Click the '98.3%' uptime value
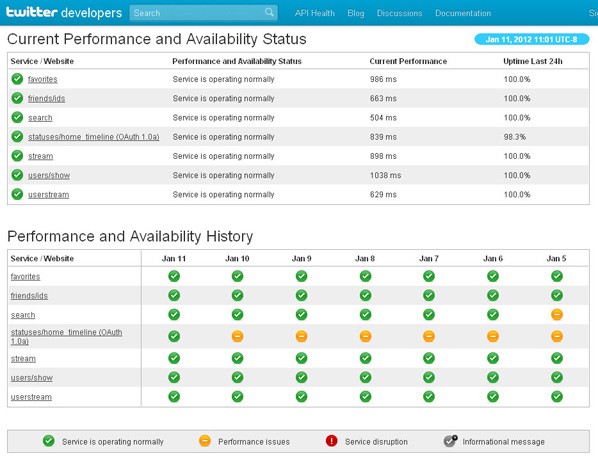This screenshot has width=598, height=458. coord(514,137)
